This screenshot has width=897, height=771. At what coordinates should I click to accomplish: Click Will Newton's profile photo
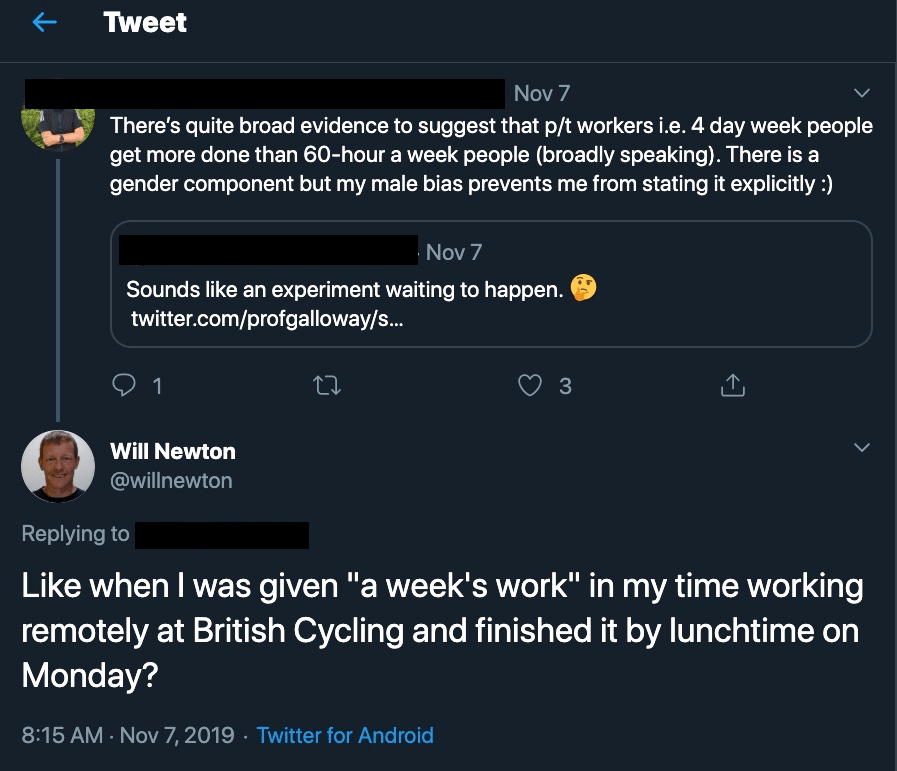point(58,465)
